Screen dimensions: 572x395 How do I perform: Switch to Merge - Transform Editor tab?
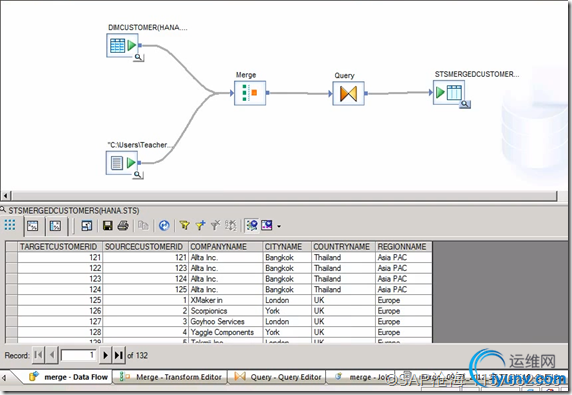tap(171, 377)
